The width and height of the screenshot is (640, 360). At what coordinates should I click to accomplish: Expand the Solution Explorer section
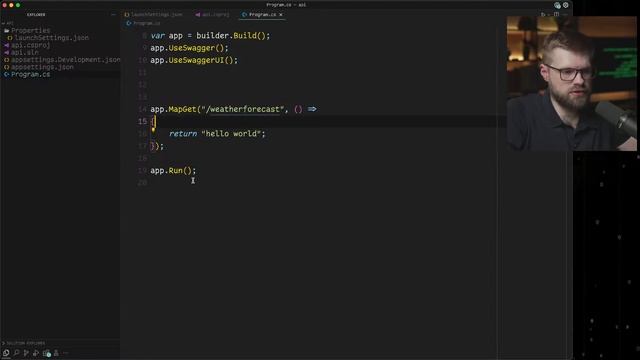pos(24,343)
